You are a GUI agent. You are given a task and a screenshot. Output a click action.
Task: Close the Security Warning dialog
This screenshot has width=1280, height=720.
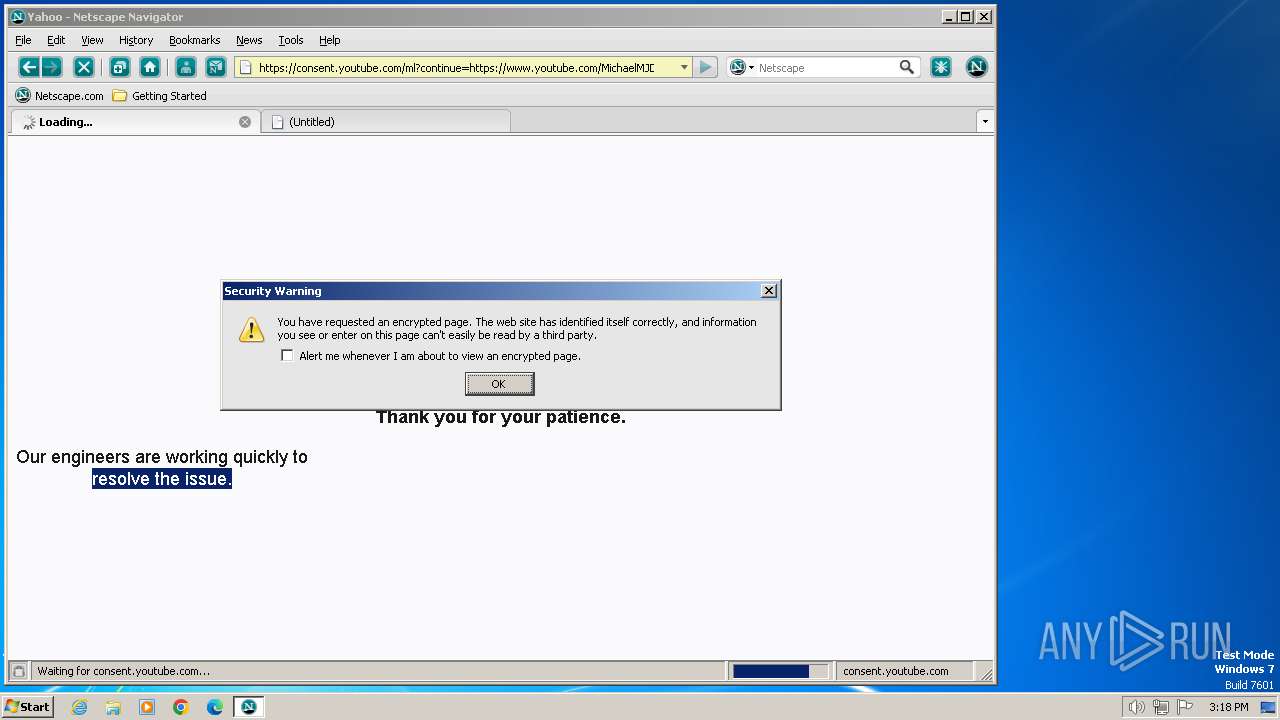click(x=769, y=291)
